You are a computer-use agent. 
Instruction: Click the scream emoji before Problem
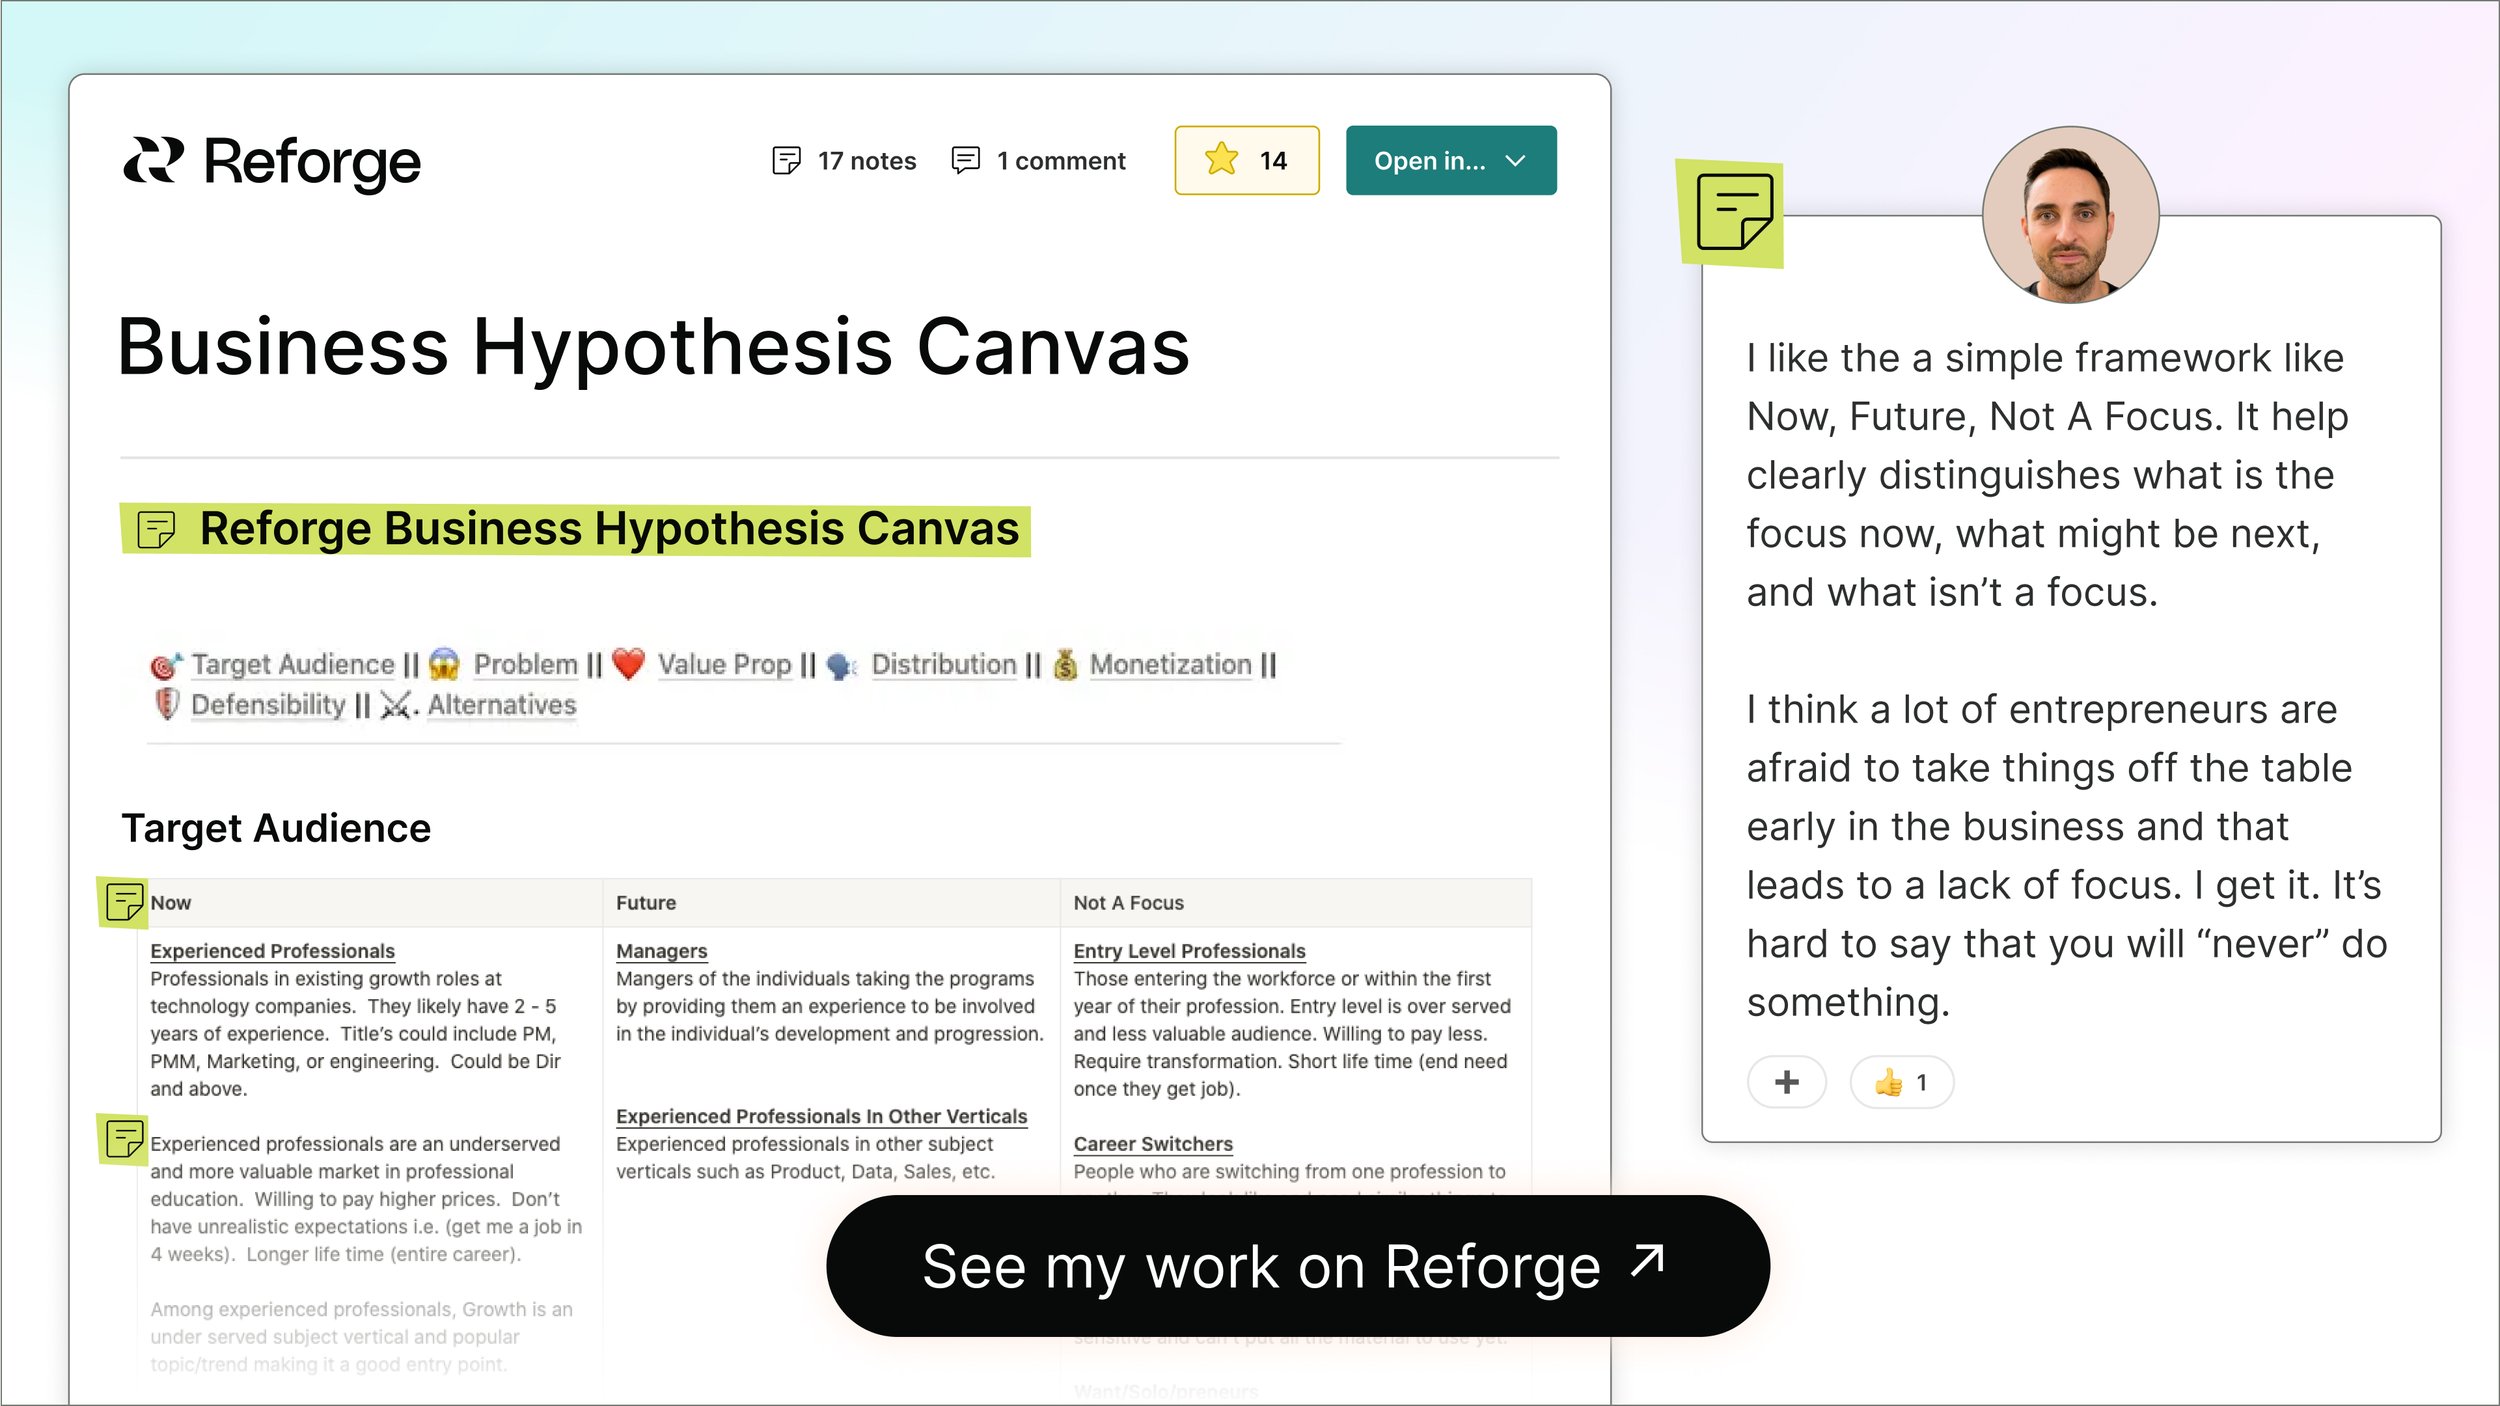coord(444,664)
